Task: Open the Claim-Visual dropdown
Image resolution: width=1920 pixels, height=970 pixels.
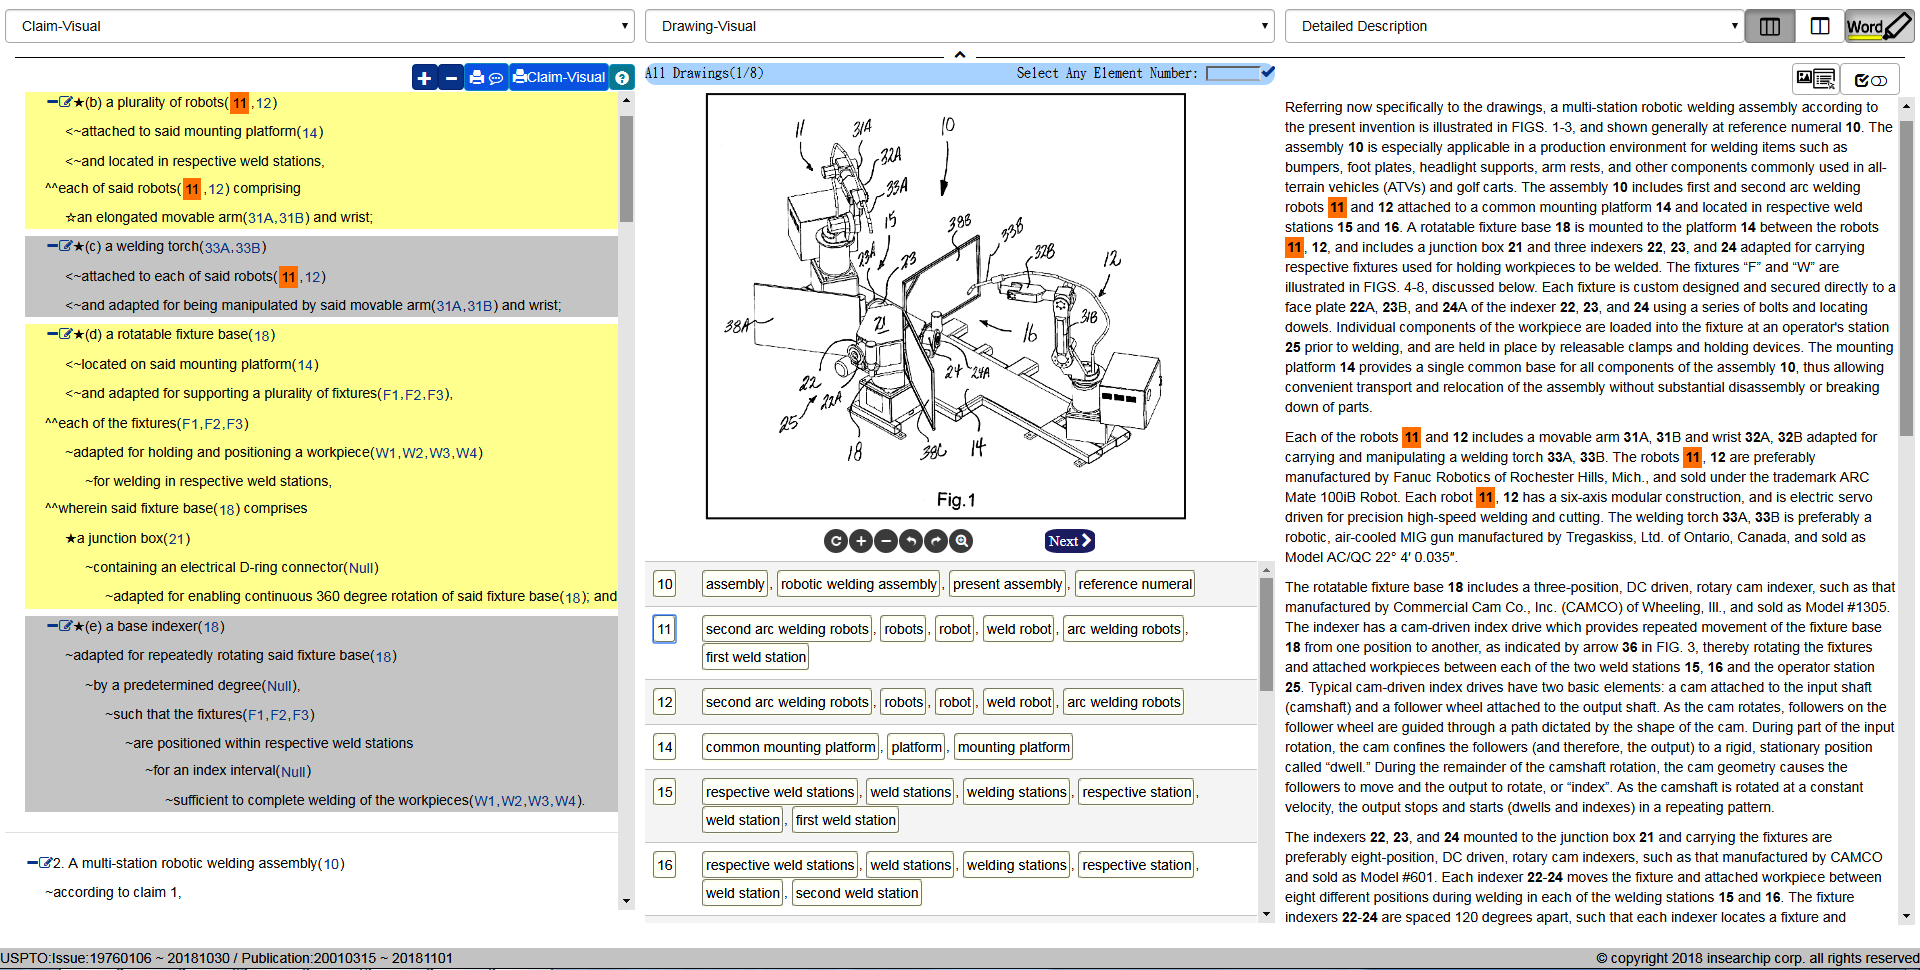Action: pyautogui.click(x=320, y=26)
